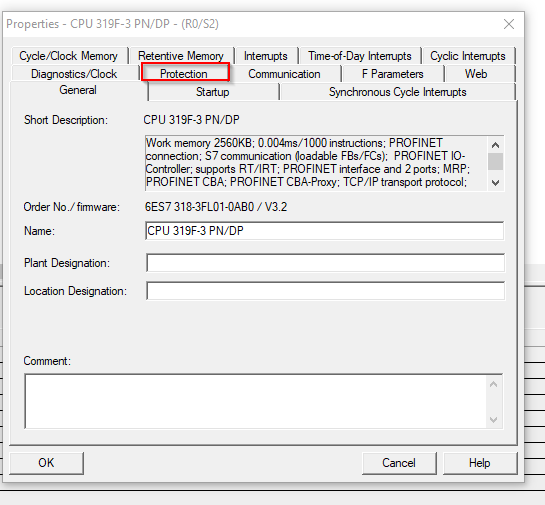This screenshot has width=545, height=505.
Task: Click inside the Comment text area
Action: [x=255, y=401]
